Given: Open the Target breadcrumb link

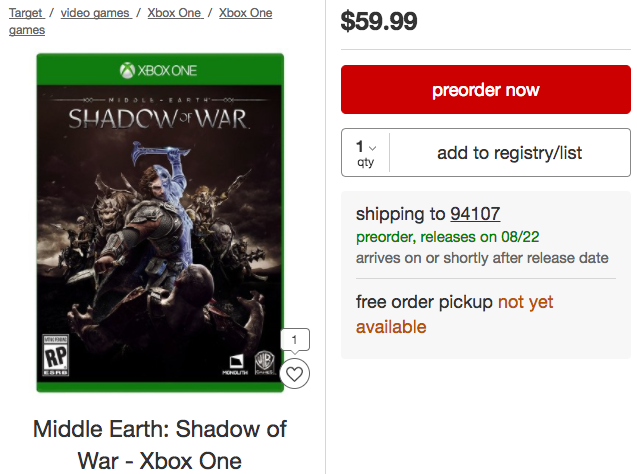Looking at the screenshot, I should [x=26, y=13].
